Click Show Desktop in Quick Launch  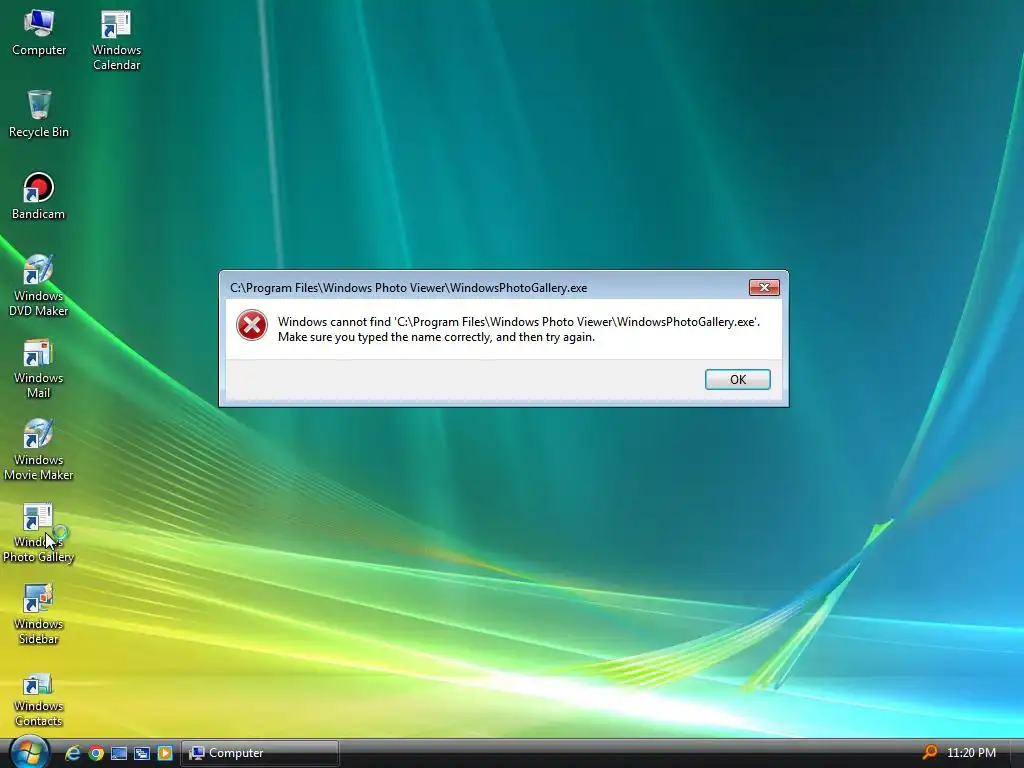coord(119,753)
